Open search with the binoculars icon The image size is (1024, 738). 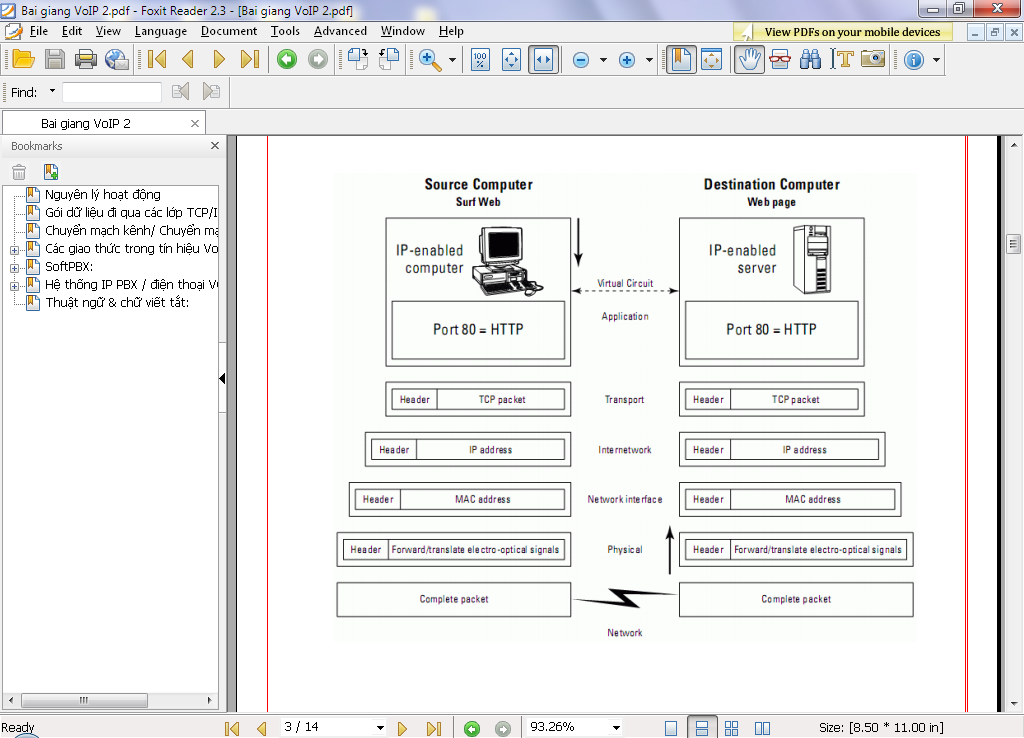(x=811, y=60)
